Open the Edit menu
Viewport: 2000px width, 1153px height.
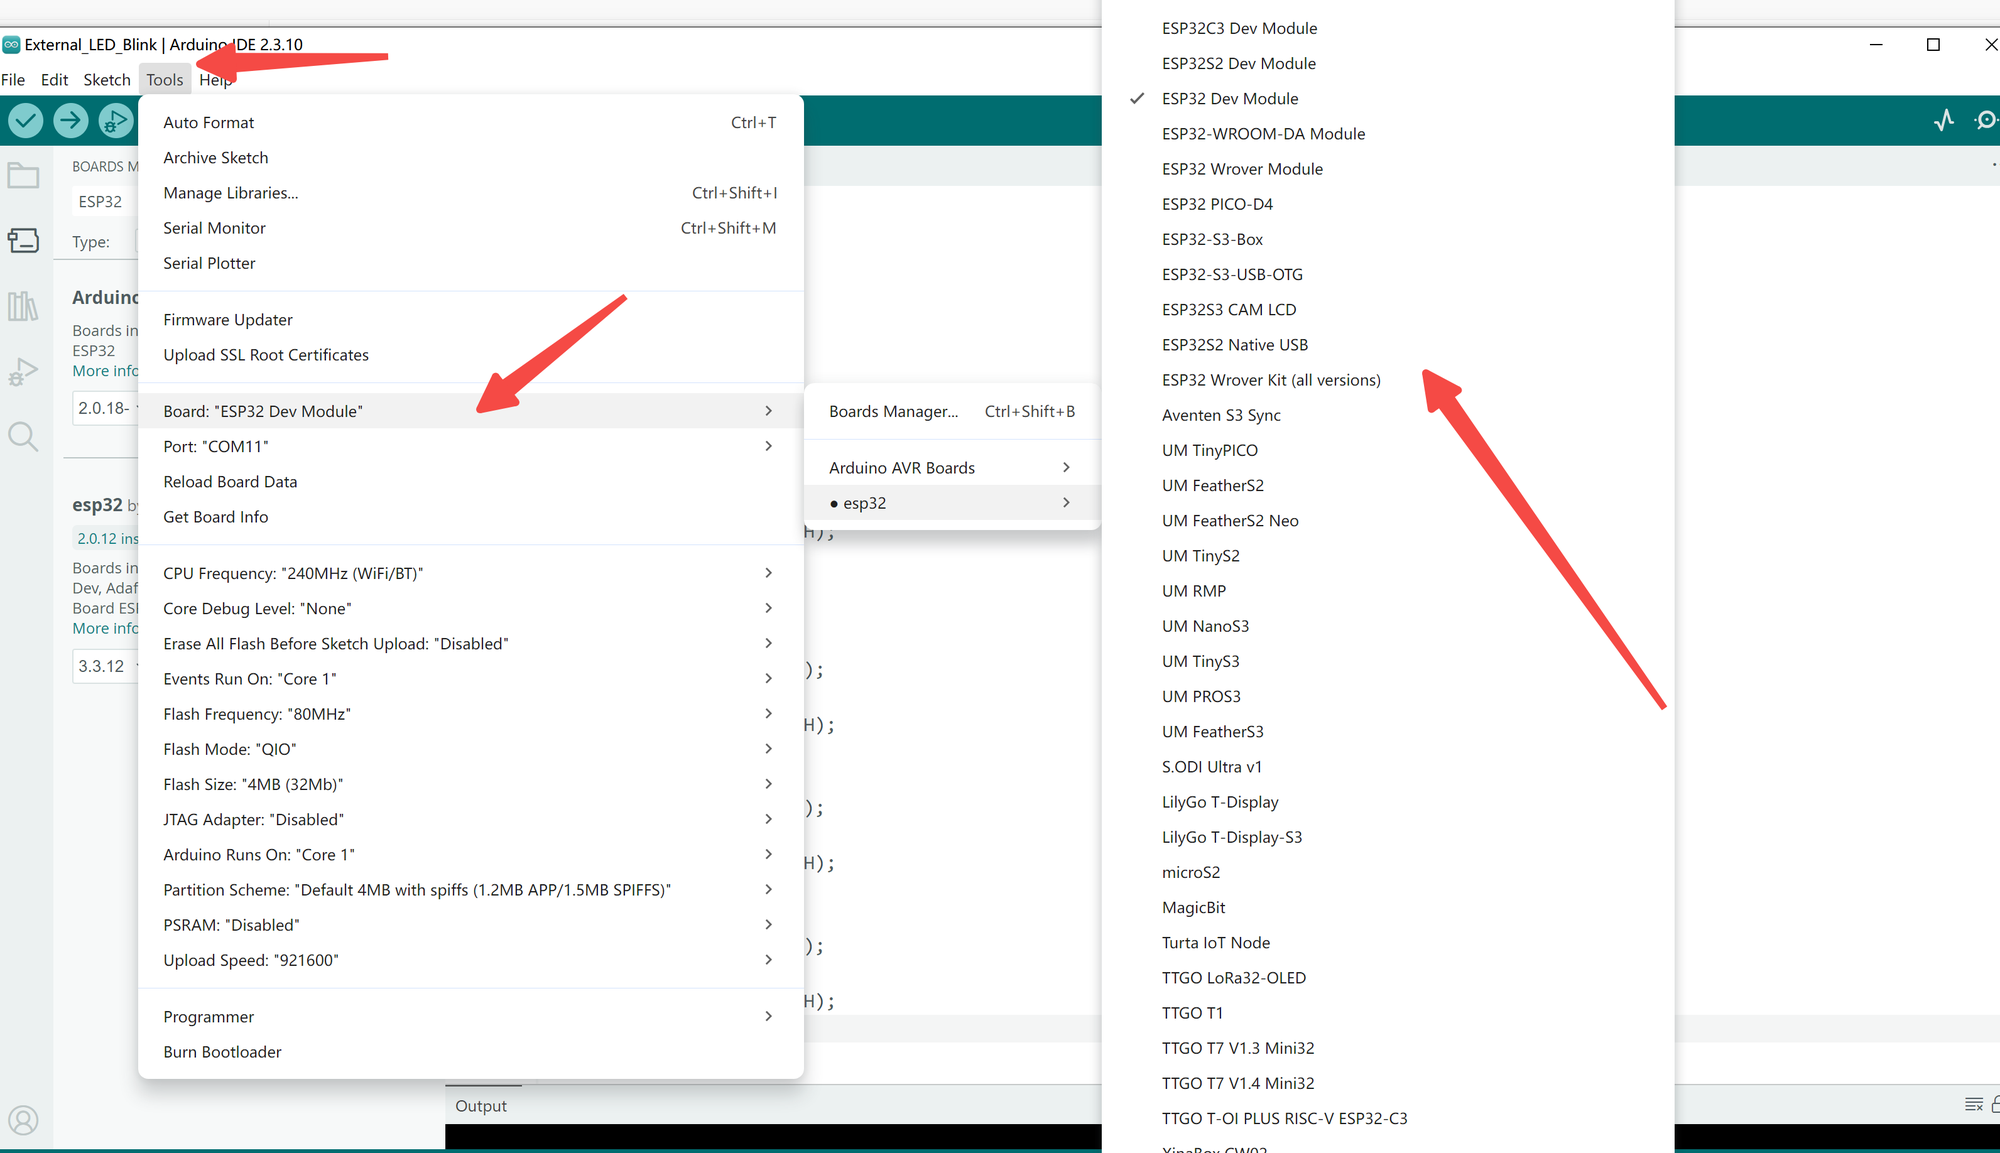(54, 80)
